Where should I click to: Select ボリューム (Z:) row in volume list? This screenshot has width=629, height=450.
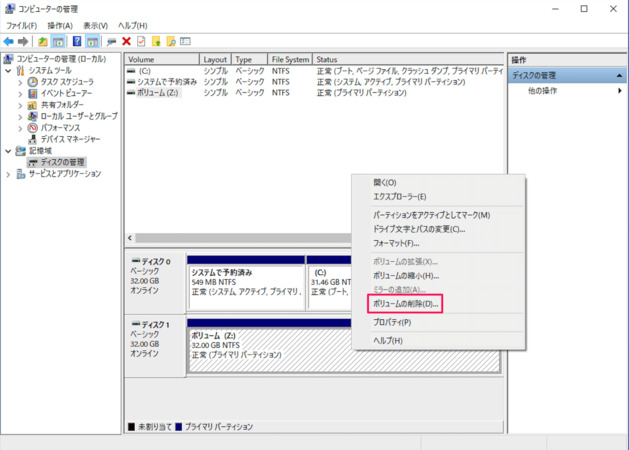tap(314, 93)
